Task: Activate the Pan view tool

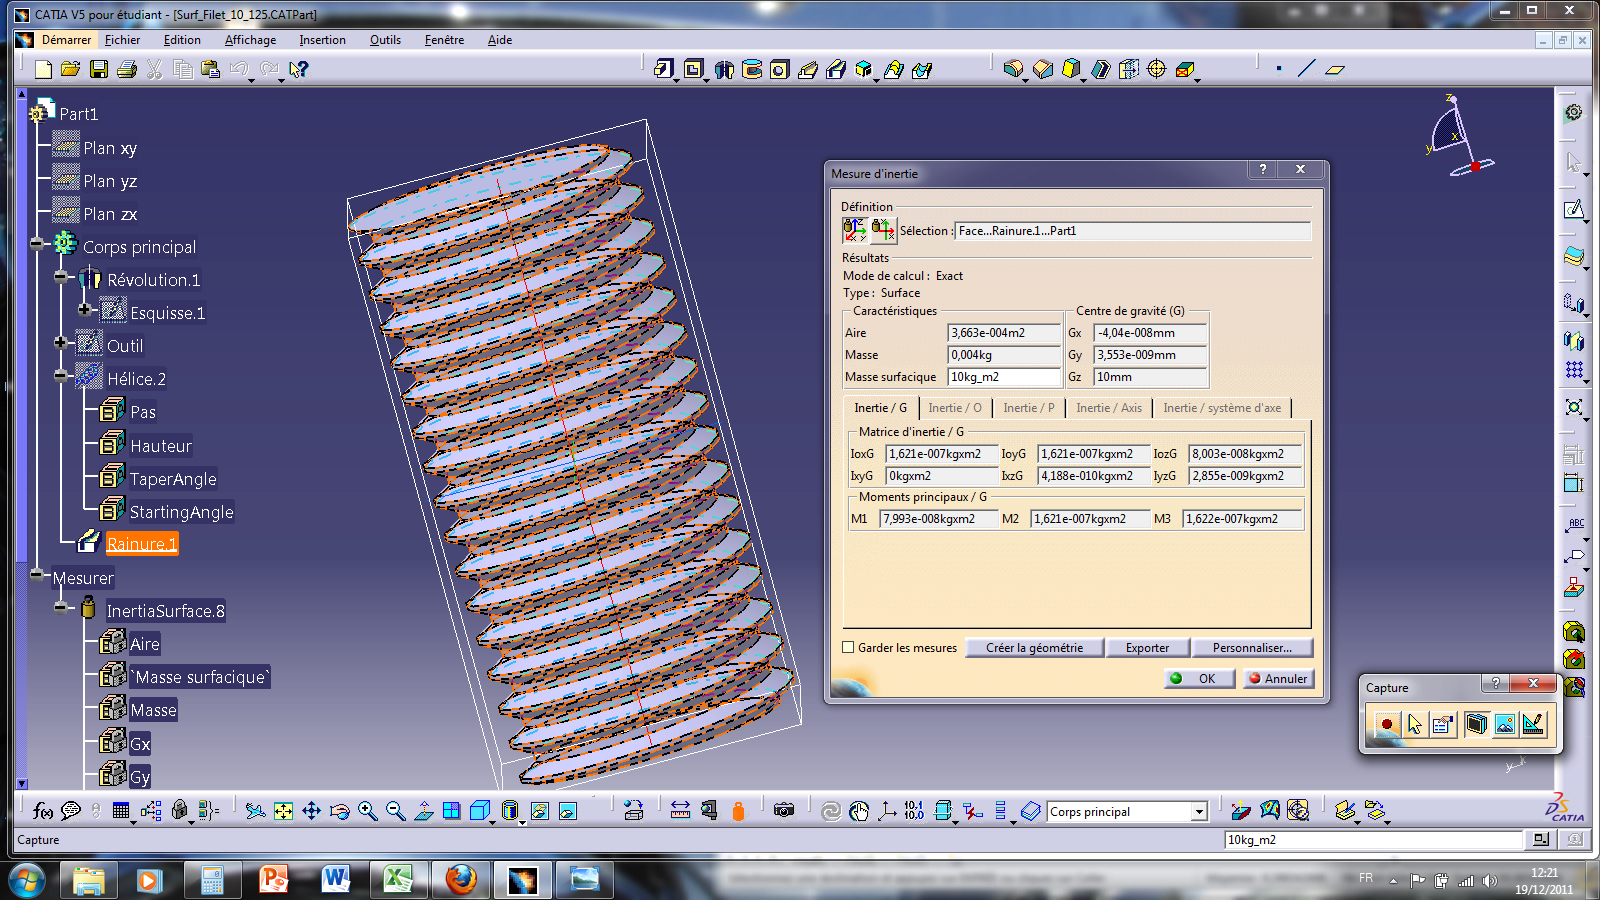Action: click(x=311, y=811)
